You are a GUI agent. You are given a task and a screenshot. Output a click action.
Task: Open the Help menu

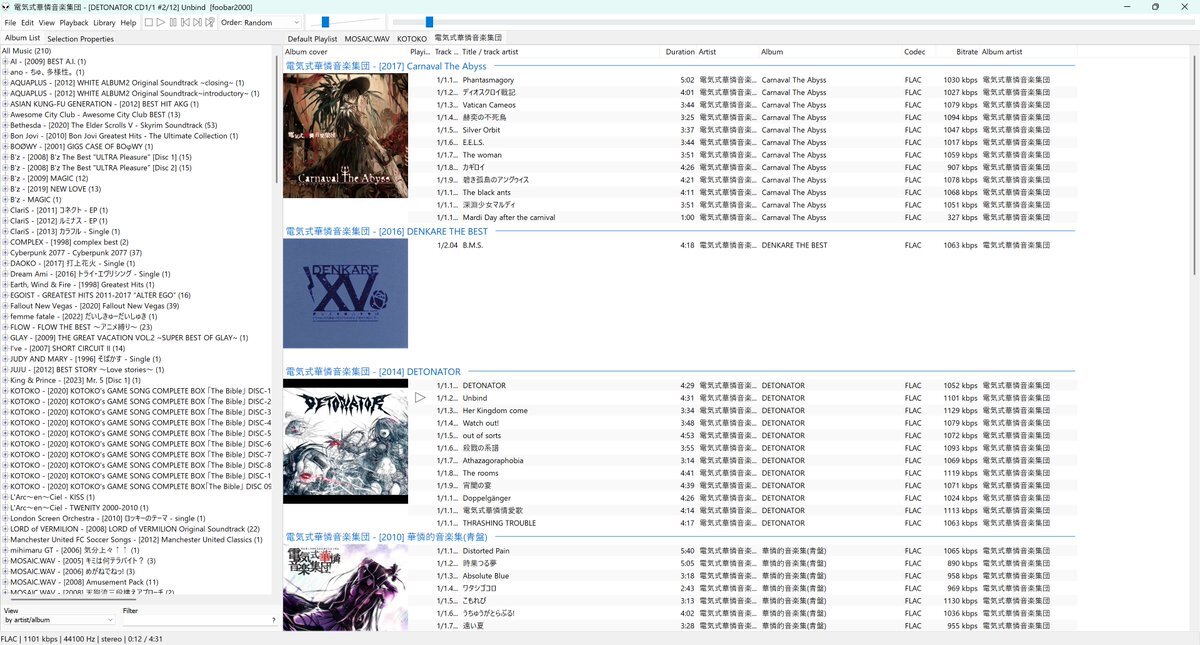[x=128, y=22]
